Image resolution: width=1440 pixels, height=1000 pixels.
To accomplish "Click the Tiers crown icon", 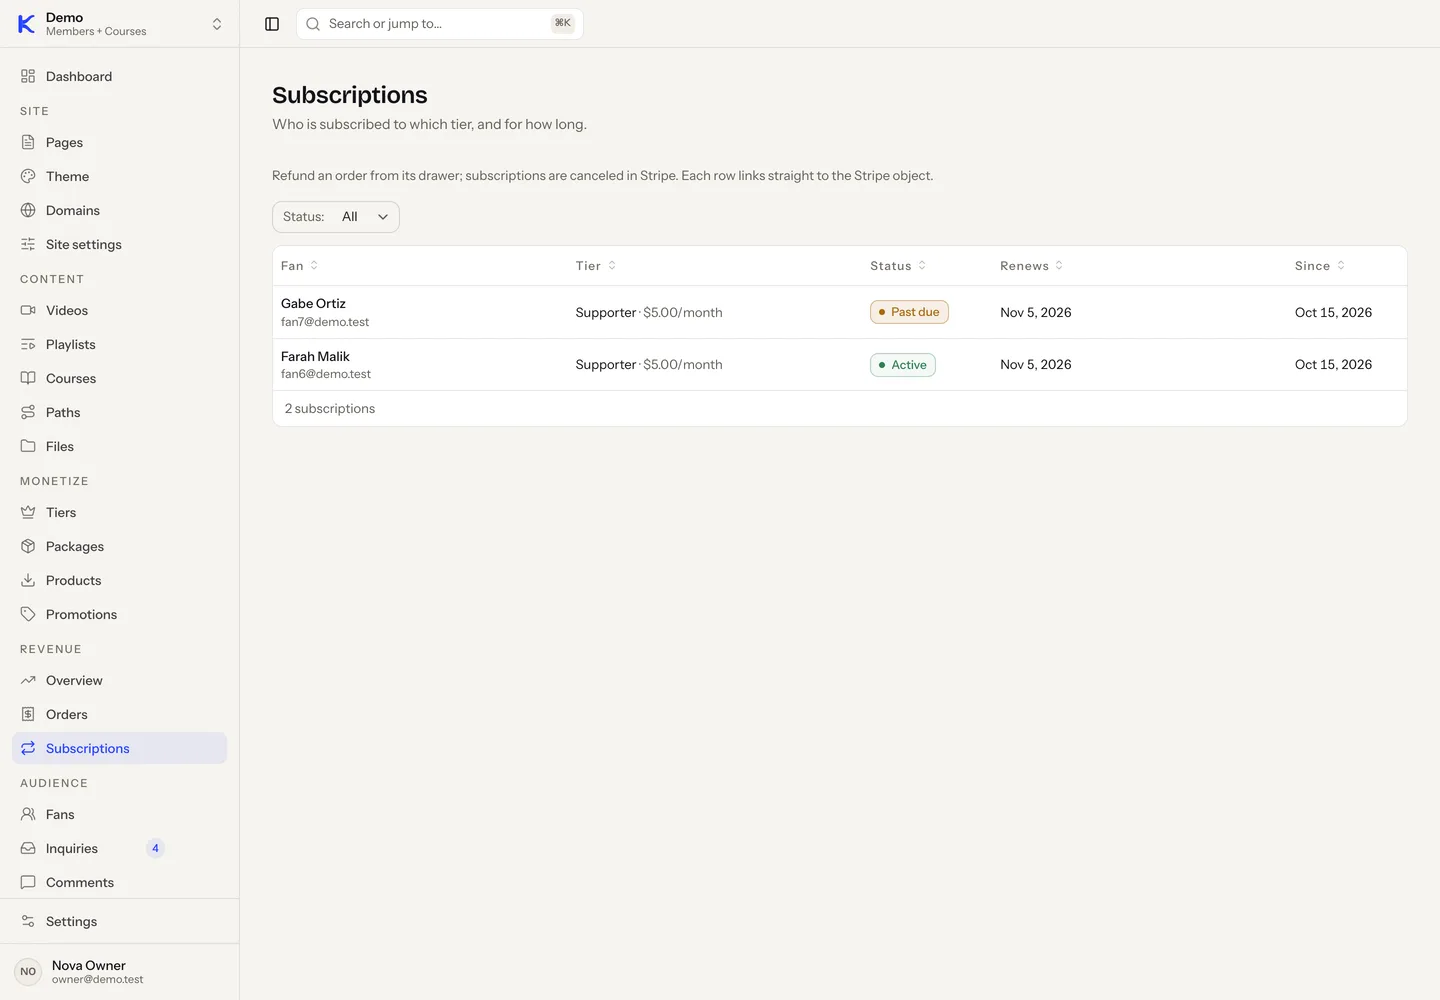I will tap(28, 512).
